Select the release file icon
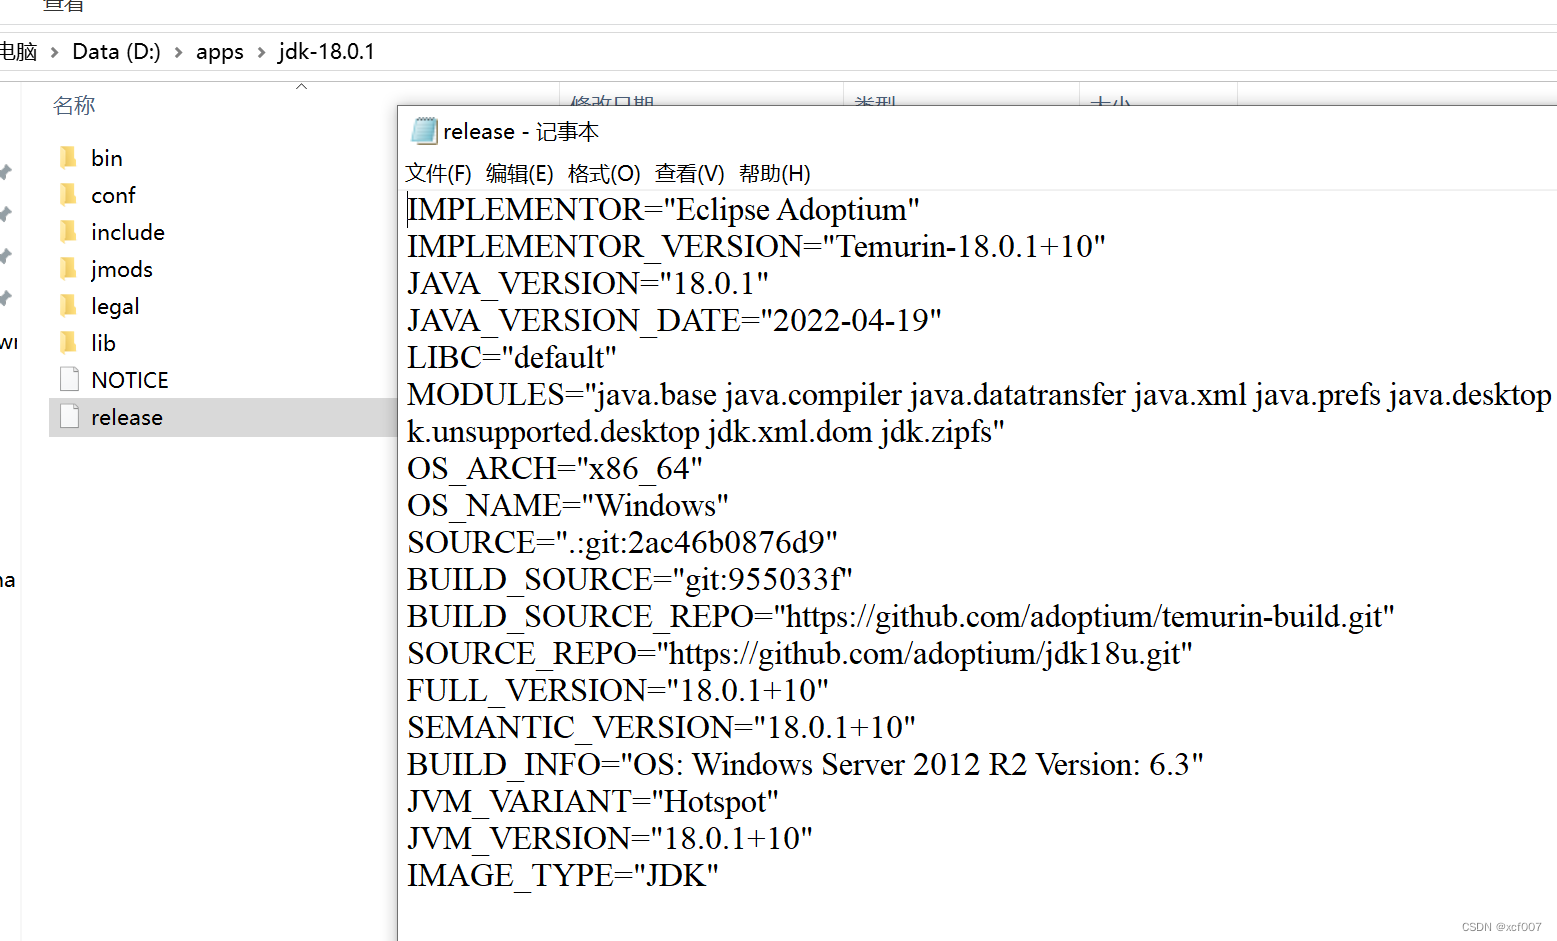Image resolution: width=1557 pixels, height=941 pixels. [x=69, y=417]
